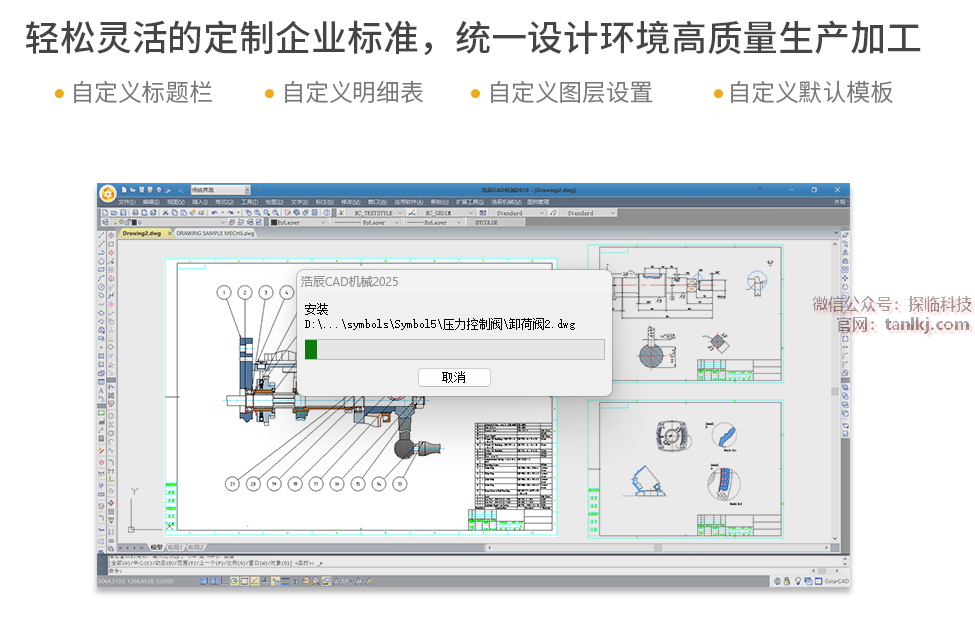Open the BC_GBDIM dimension style dropdown
975x621 pixels.
445,213
